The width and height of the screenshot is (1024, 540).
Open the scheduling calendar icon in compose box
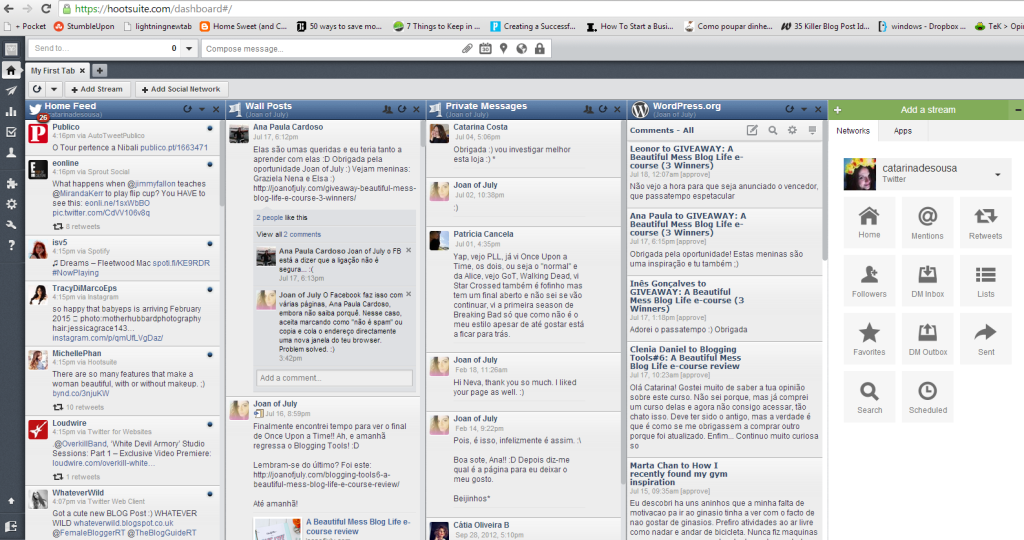(485, 48)
